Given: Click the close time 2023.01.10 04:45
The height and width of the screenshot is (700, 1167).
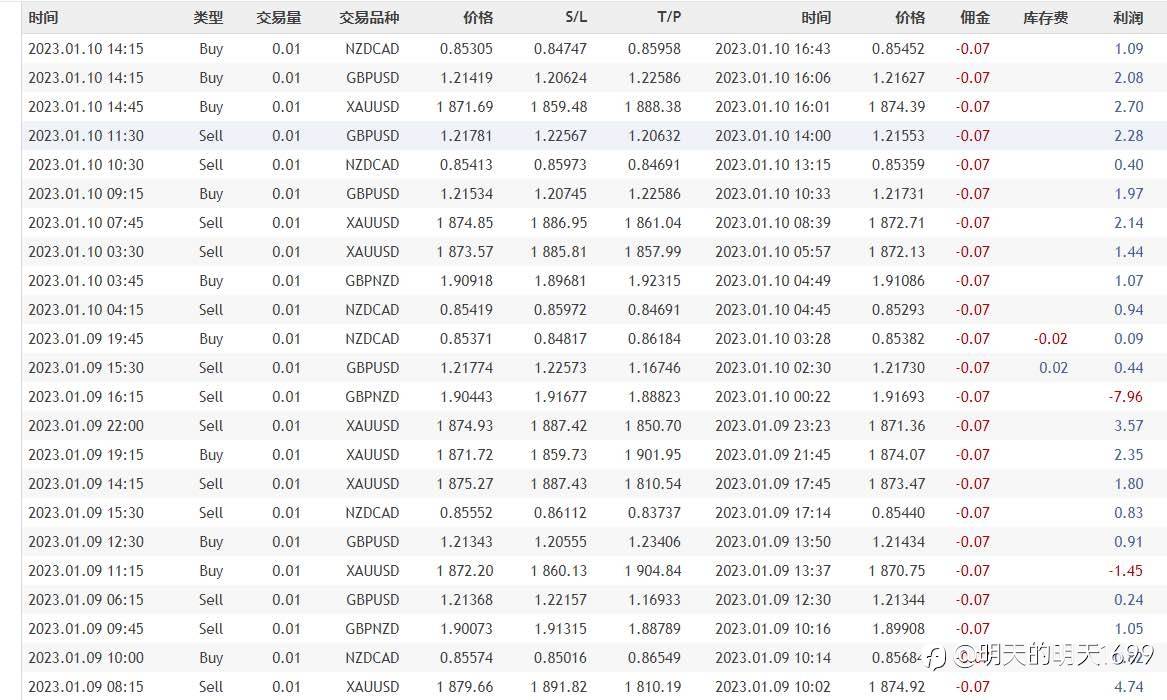Looking at the screenshot, I should coord(773,310).
